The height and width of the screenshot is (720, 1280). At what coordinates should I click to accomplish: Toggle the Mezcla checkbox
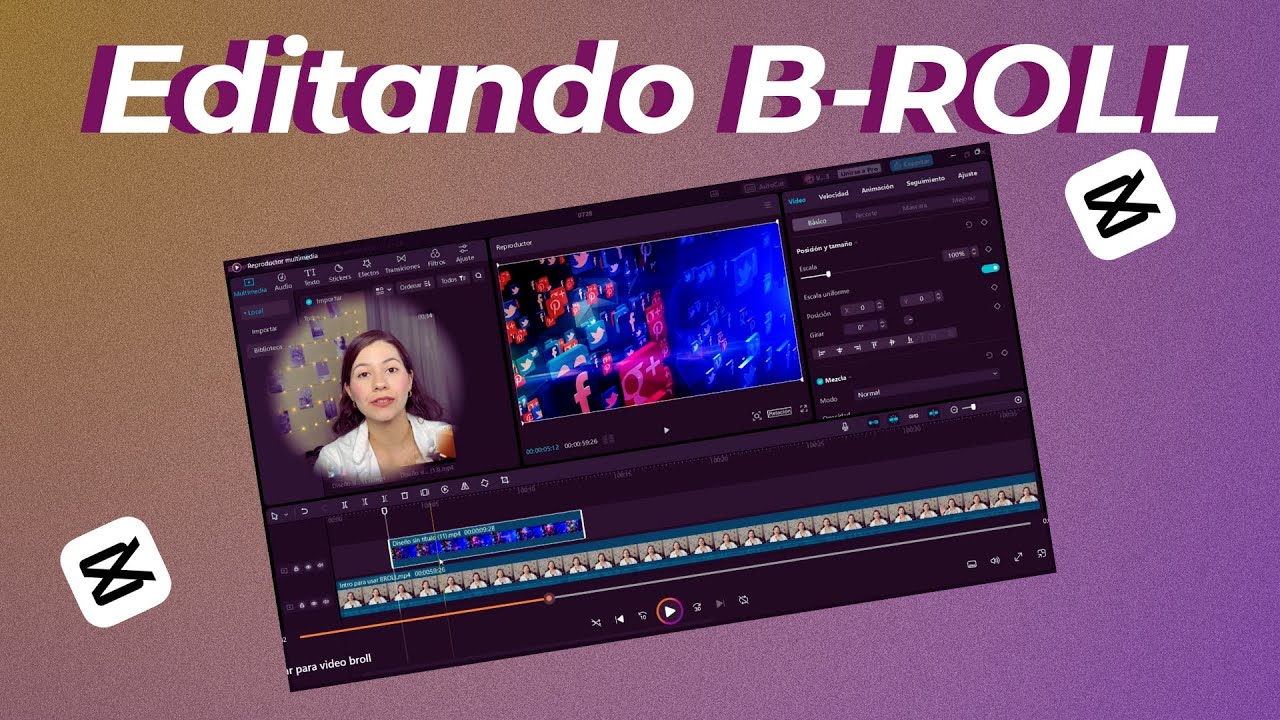pos(821,382)
